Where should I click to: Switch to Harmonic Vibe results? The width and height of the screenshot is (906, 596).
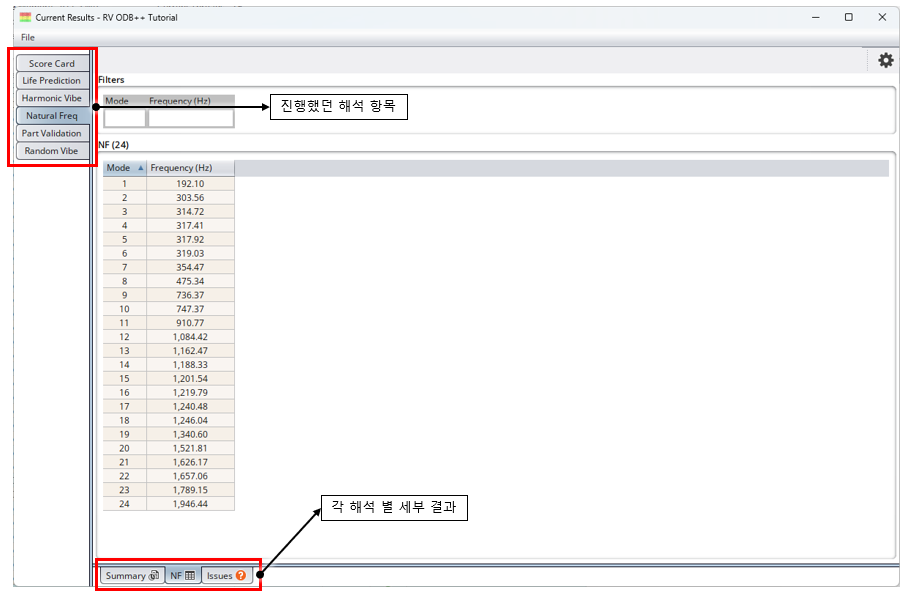pos(52,98)
